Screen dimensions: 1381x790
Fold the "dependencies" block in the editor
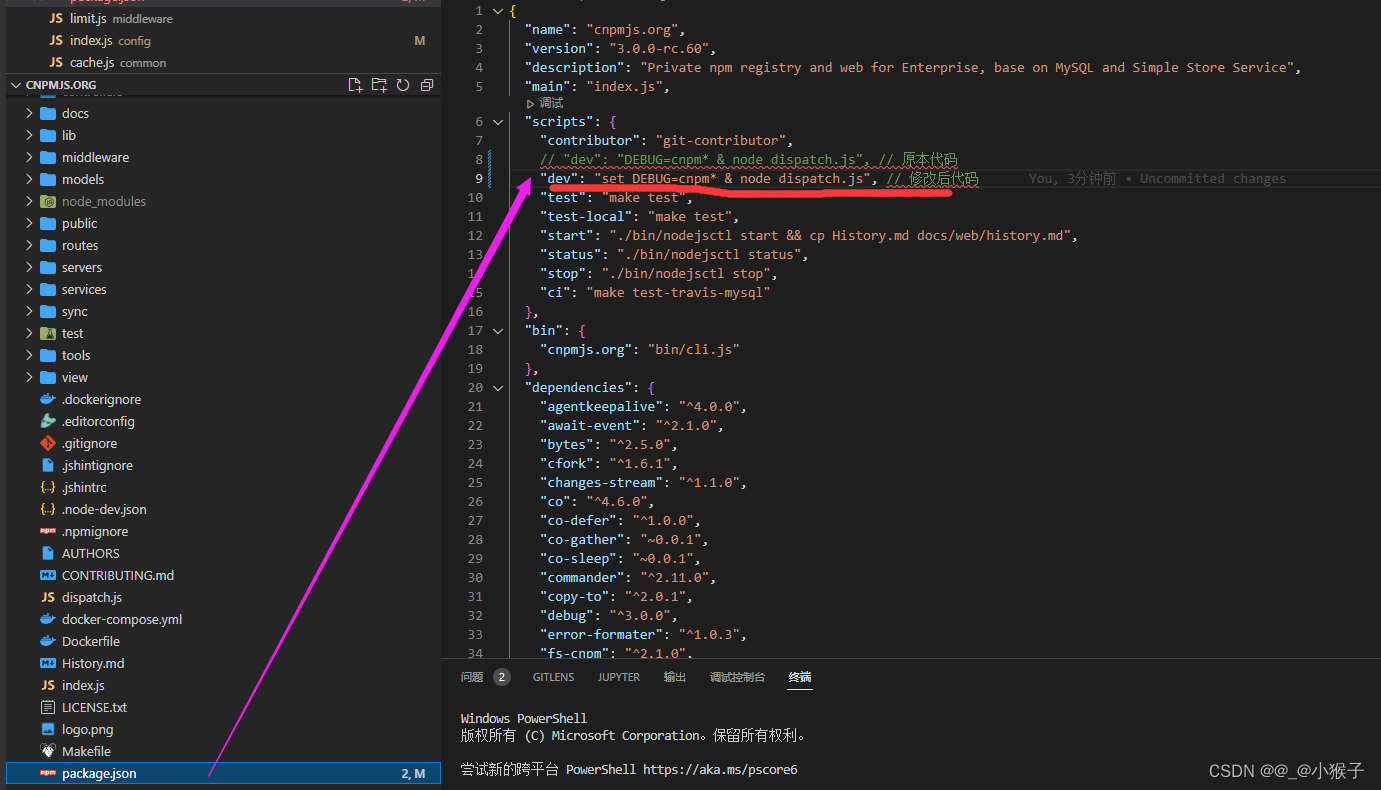(x=499, y=387)
